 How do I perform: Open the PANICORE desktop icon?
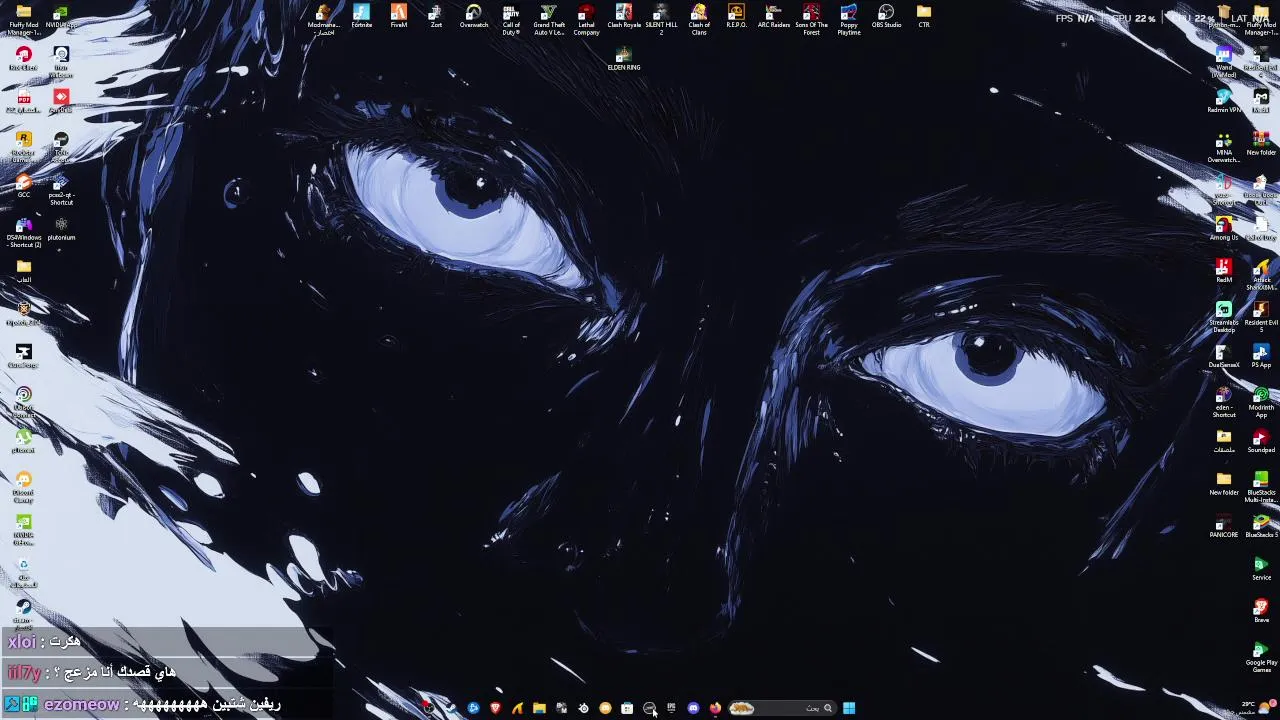click(1224, 526)
